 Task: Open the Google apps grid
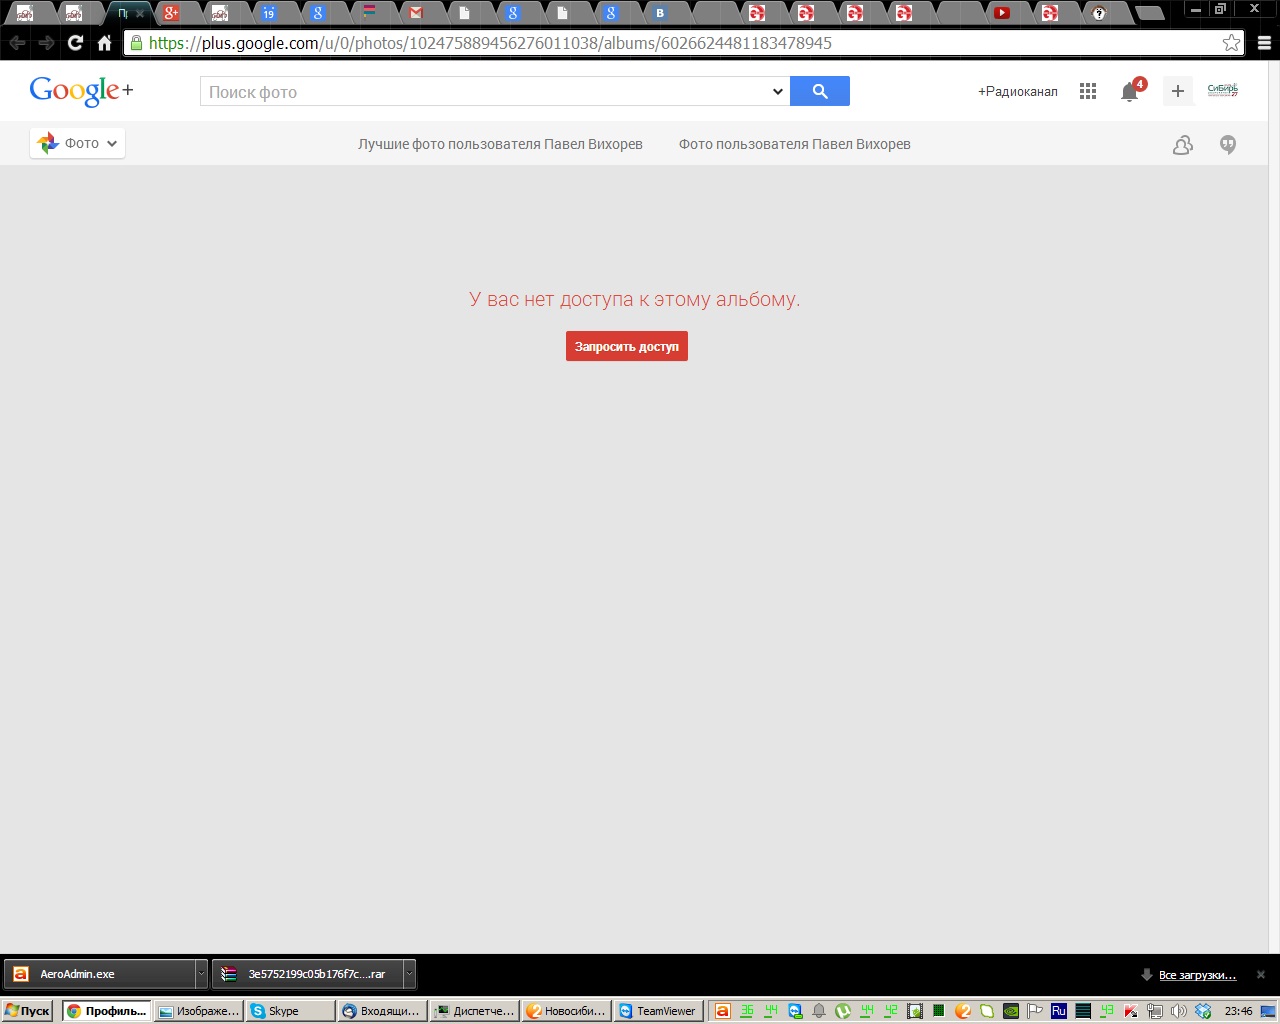(x=1088, y=91)
